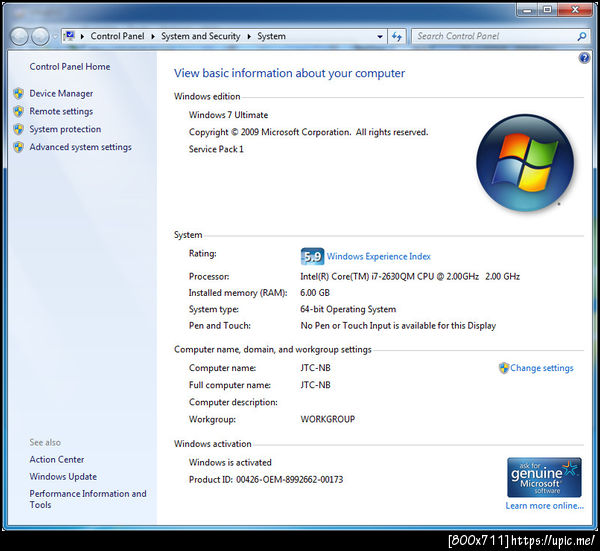Click the Forward navigation button
This screenshot has height=551, width=600.
coord(40,37)
